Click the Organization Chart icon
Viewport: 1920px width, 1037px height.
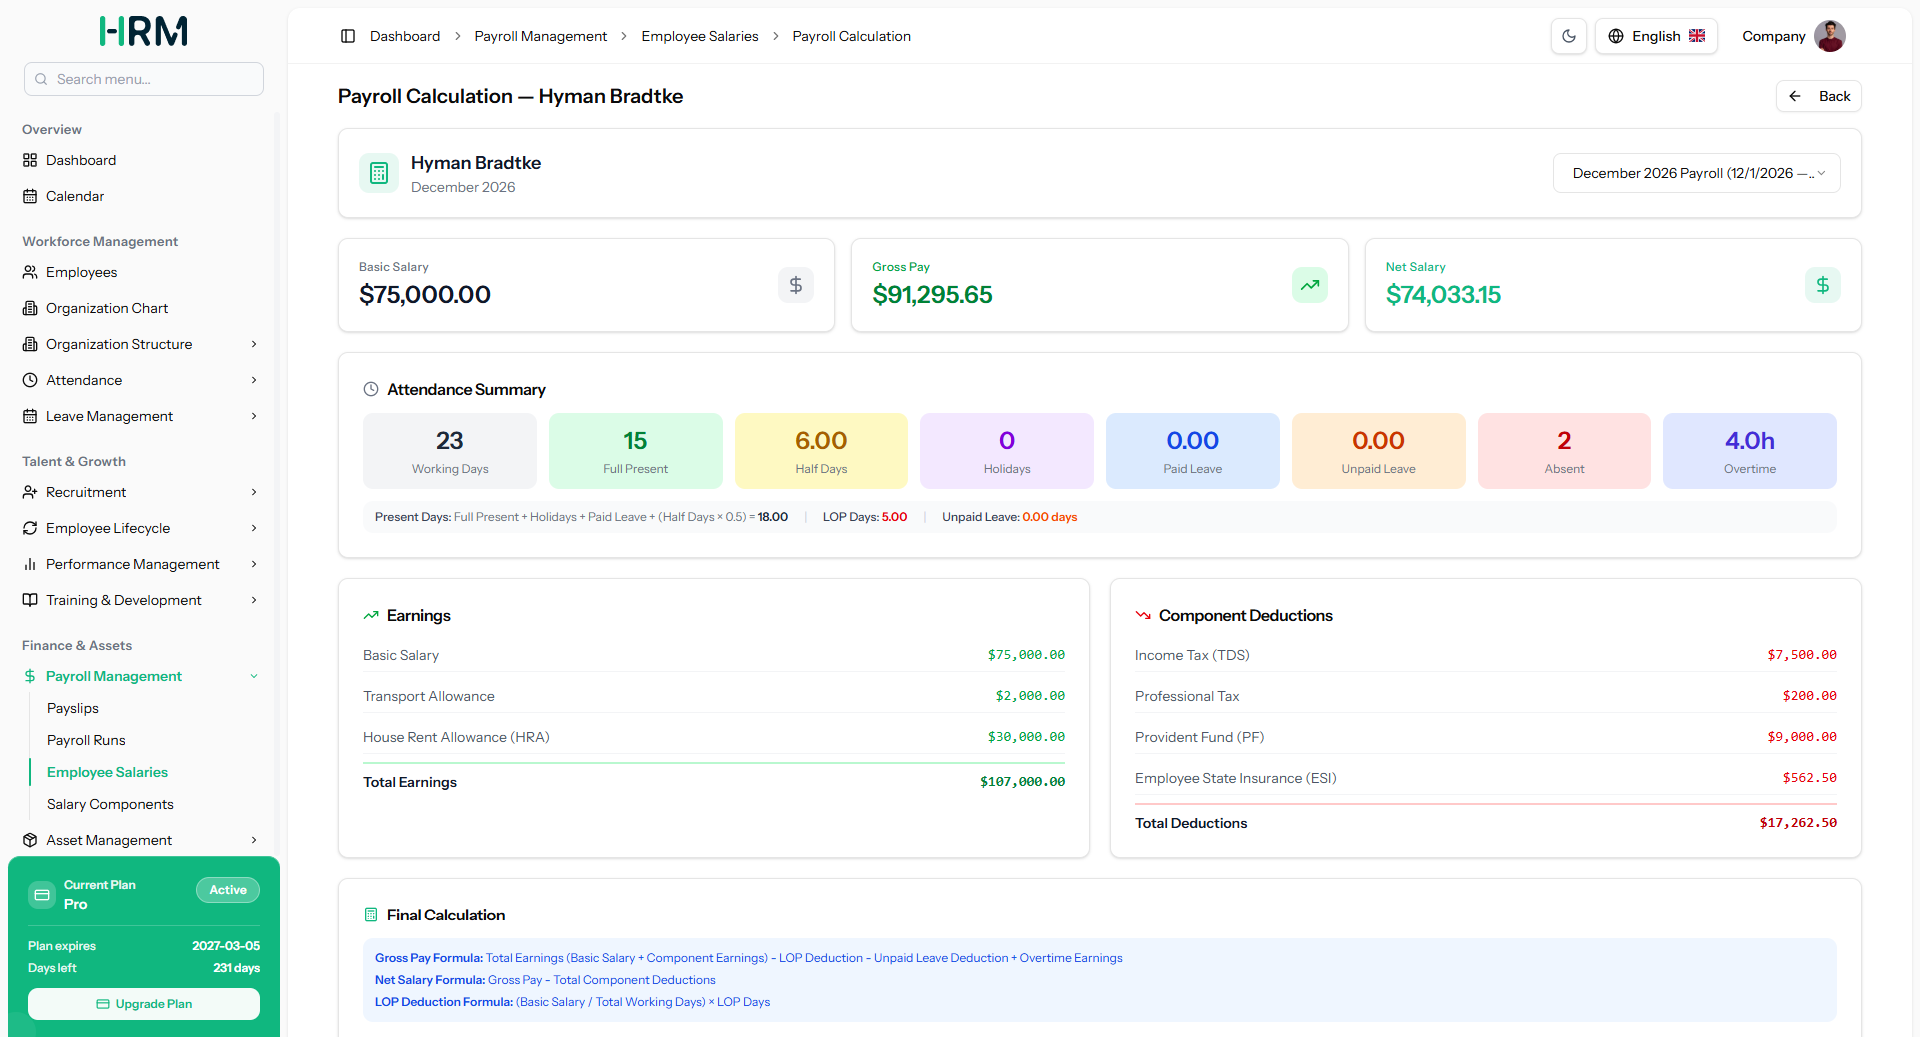tap(30, 308)
